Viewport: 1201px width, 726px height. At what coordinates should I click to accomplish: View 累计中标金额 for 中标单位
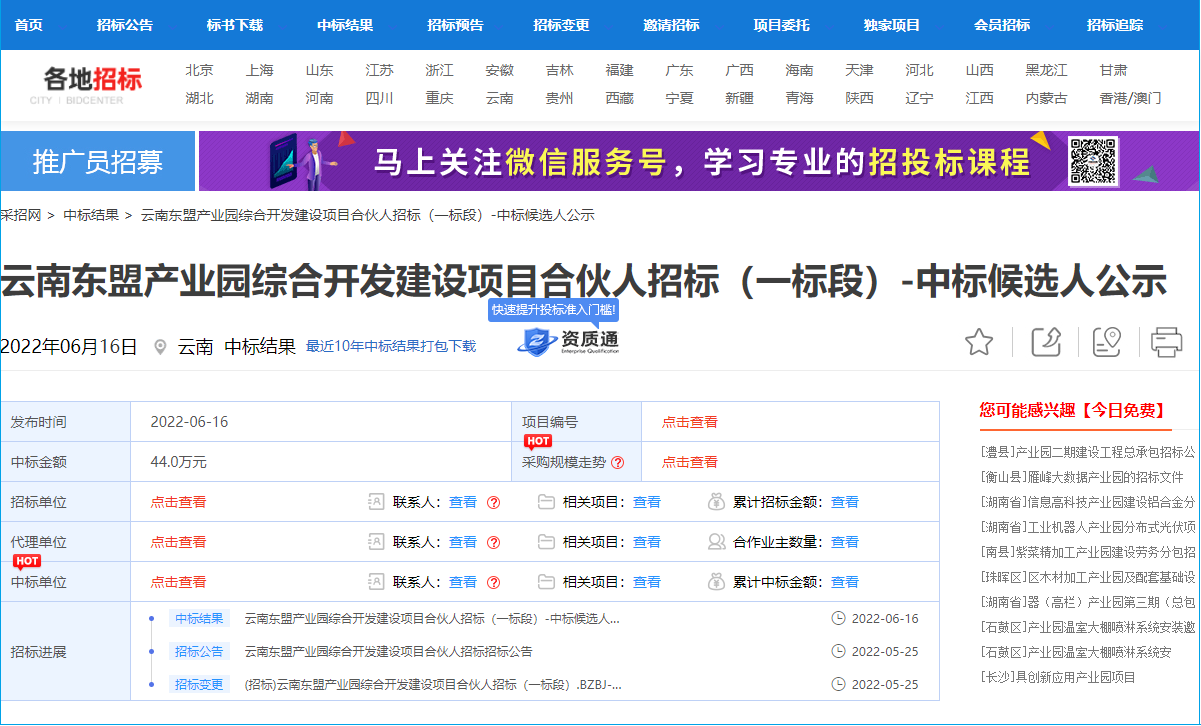[845, 582]
